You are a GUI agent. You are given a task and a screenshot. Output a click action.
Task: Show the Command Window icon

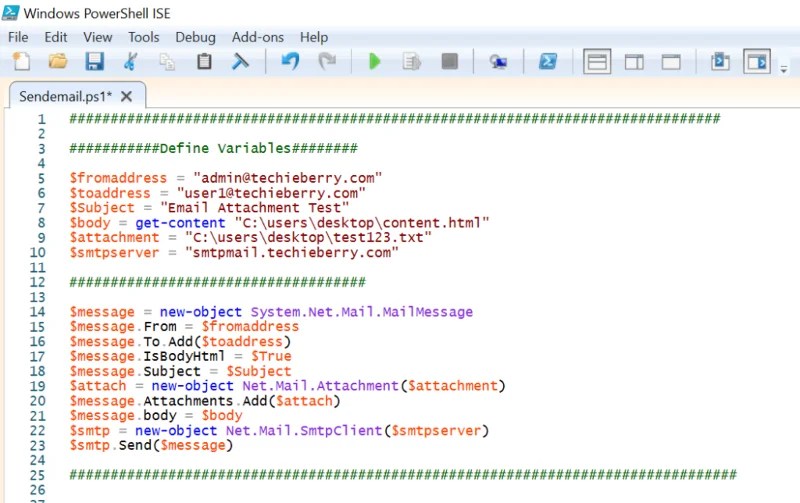point(720,62)
